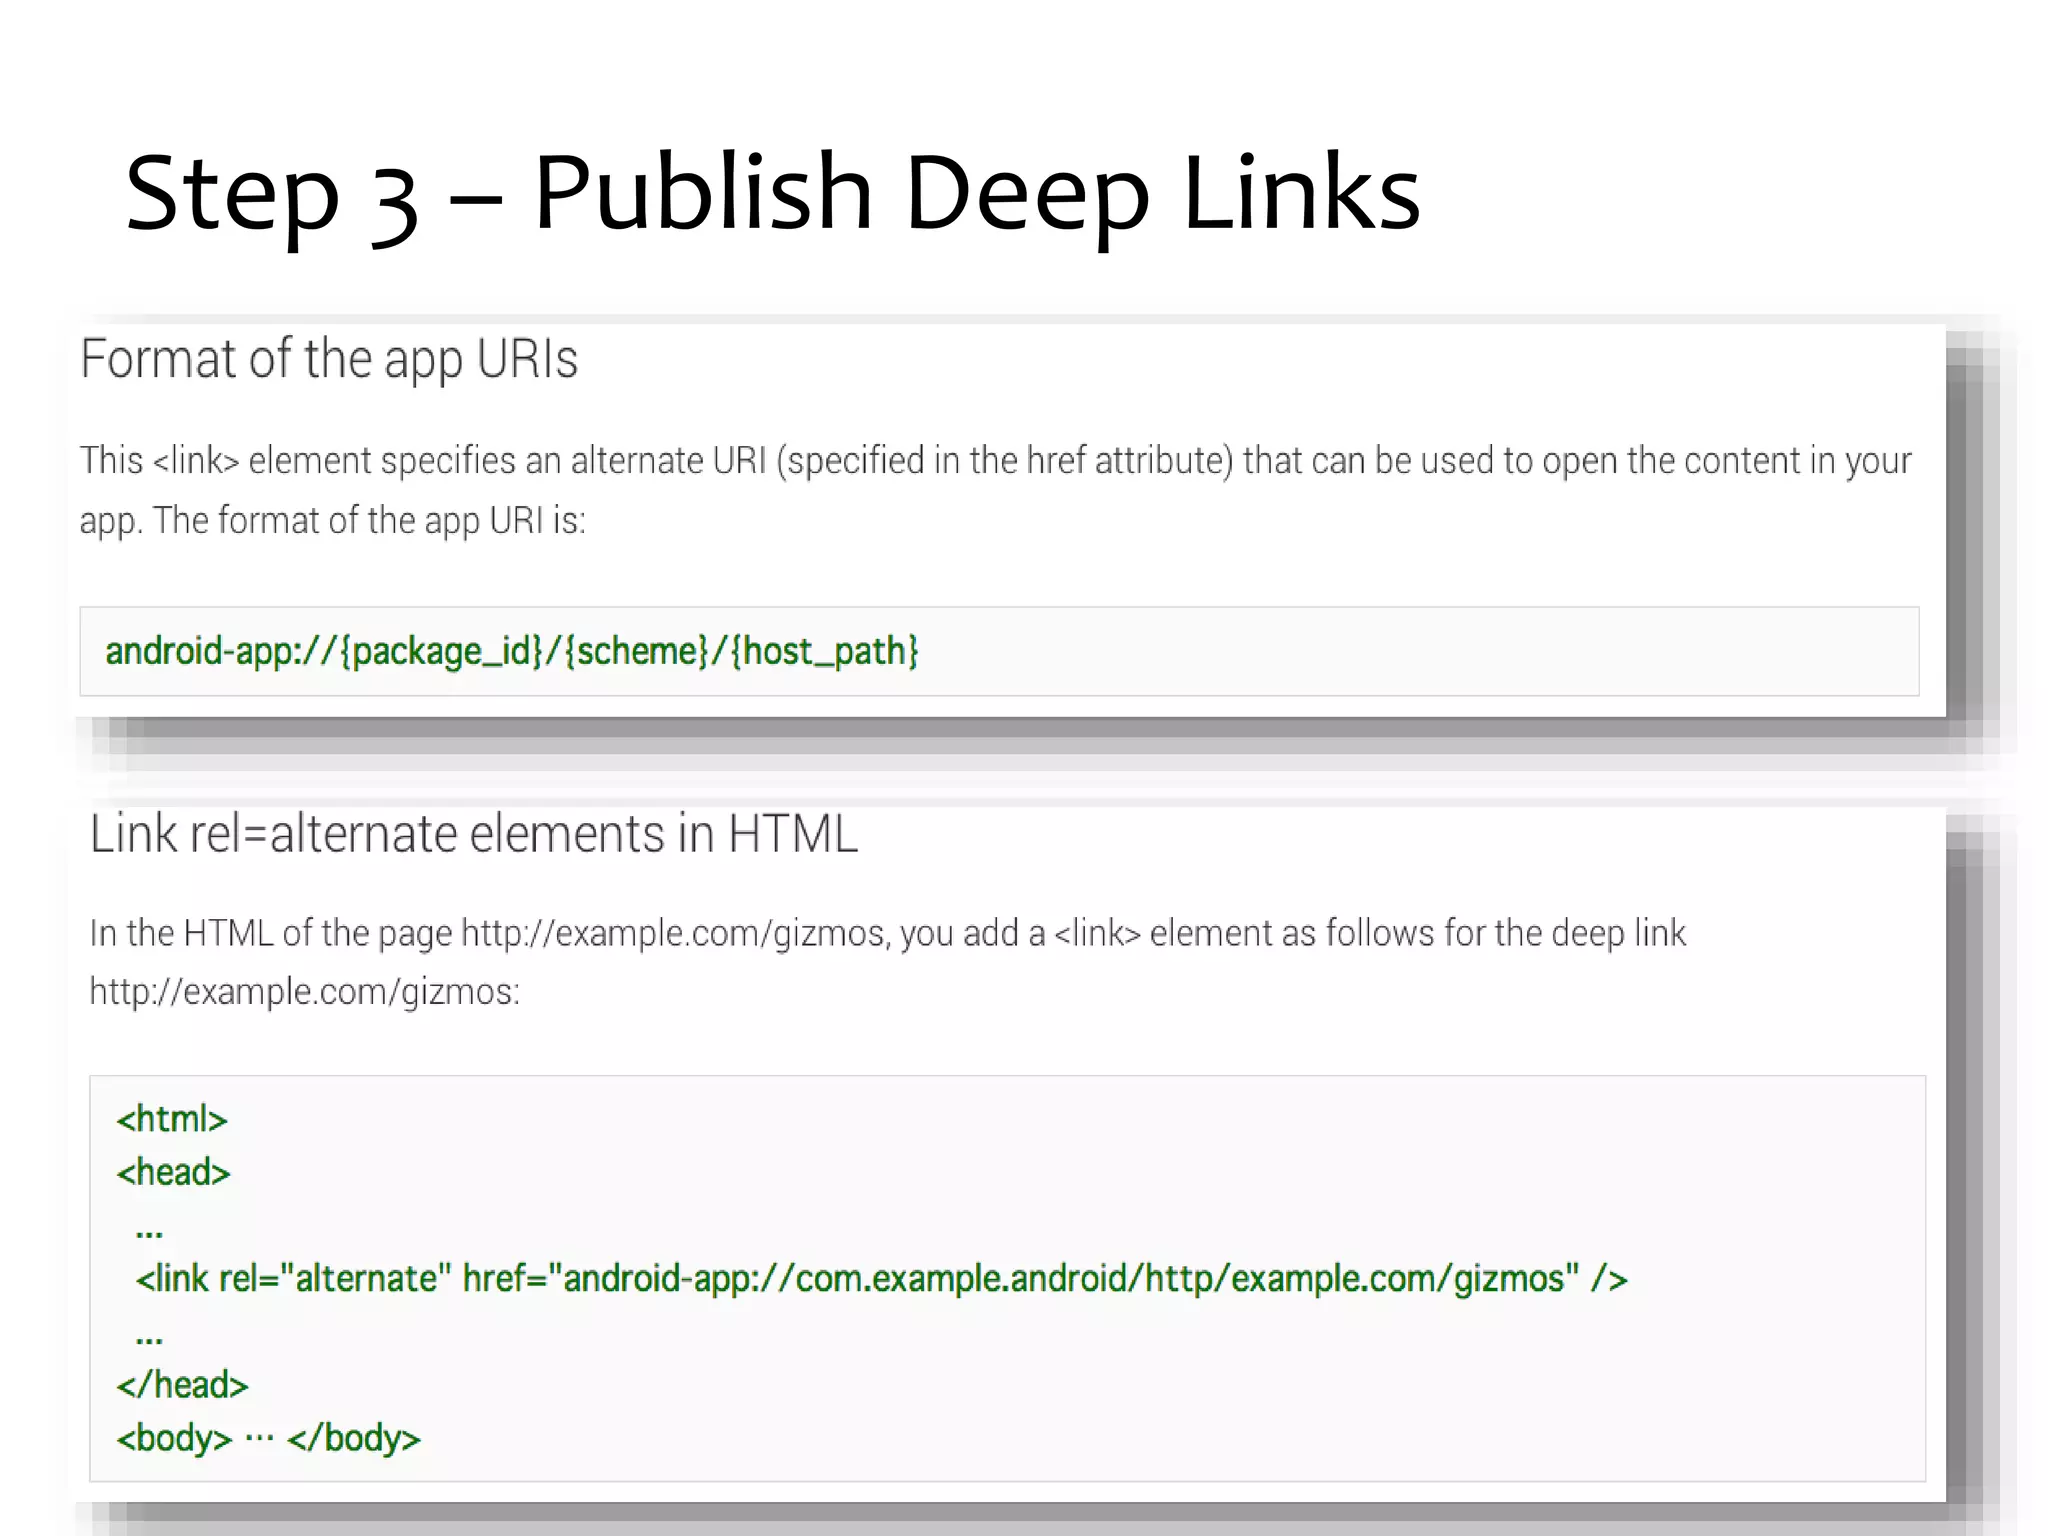Click the code 'android-app://{package_id}/{scheme}/{host_path}'
Image resolution: width=2048 pixels, height=1536 pixels.
point(512,651)
